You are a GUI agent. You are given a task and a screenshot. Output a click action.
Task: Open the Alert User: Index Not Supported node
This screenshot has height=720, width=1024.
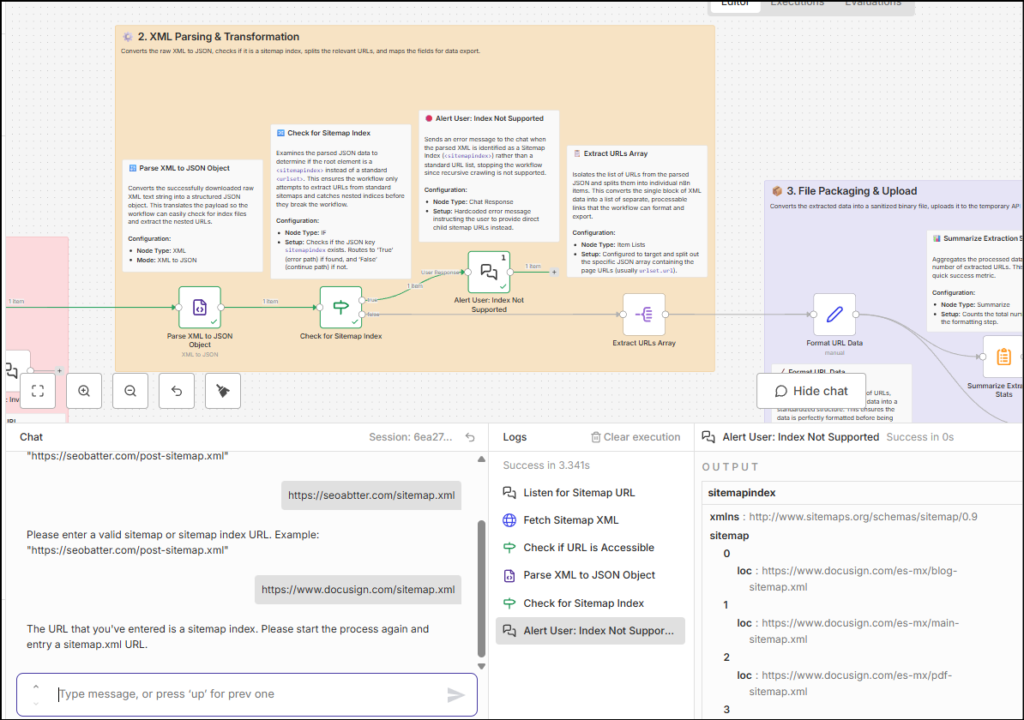pos(488,272)
